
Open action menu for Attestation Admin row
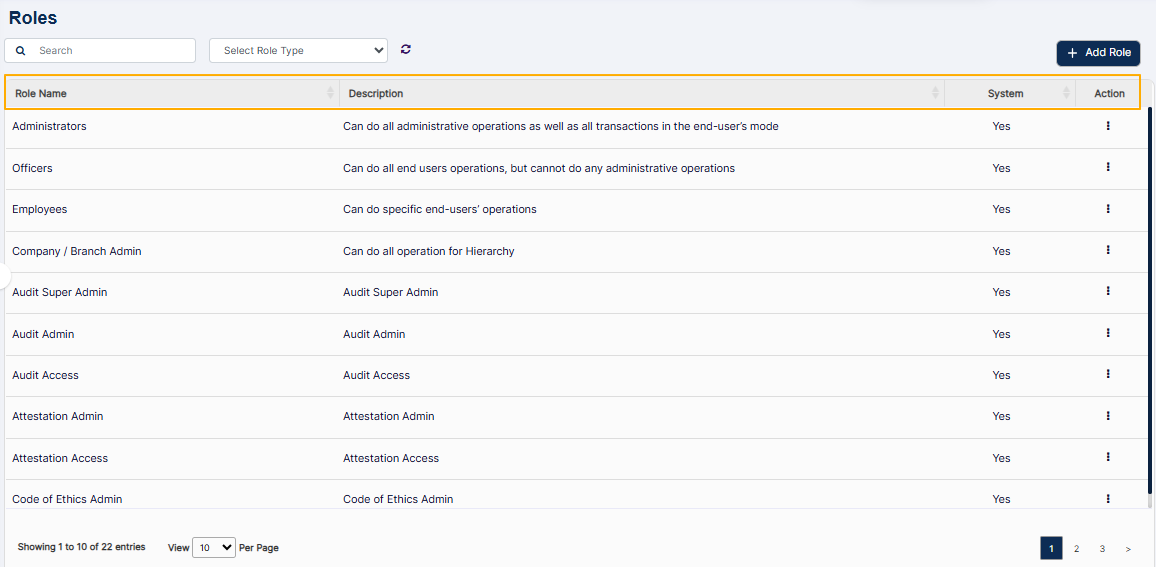[1108, 416]
